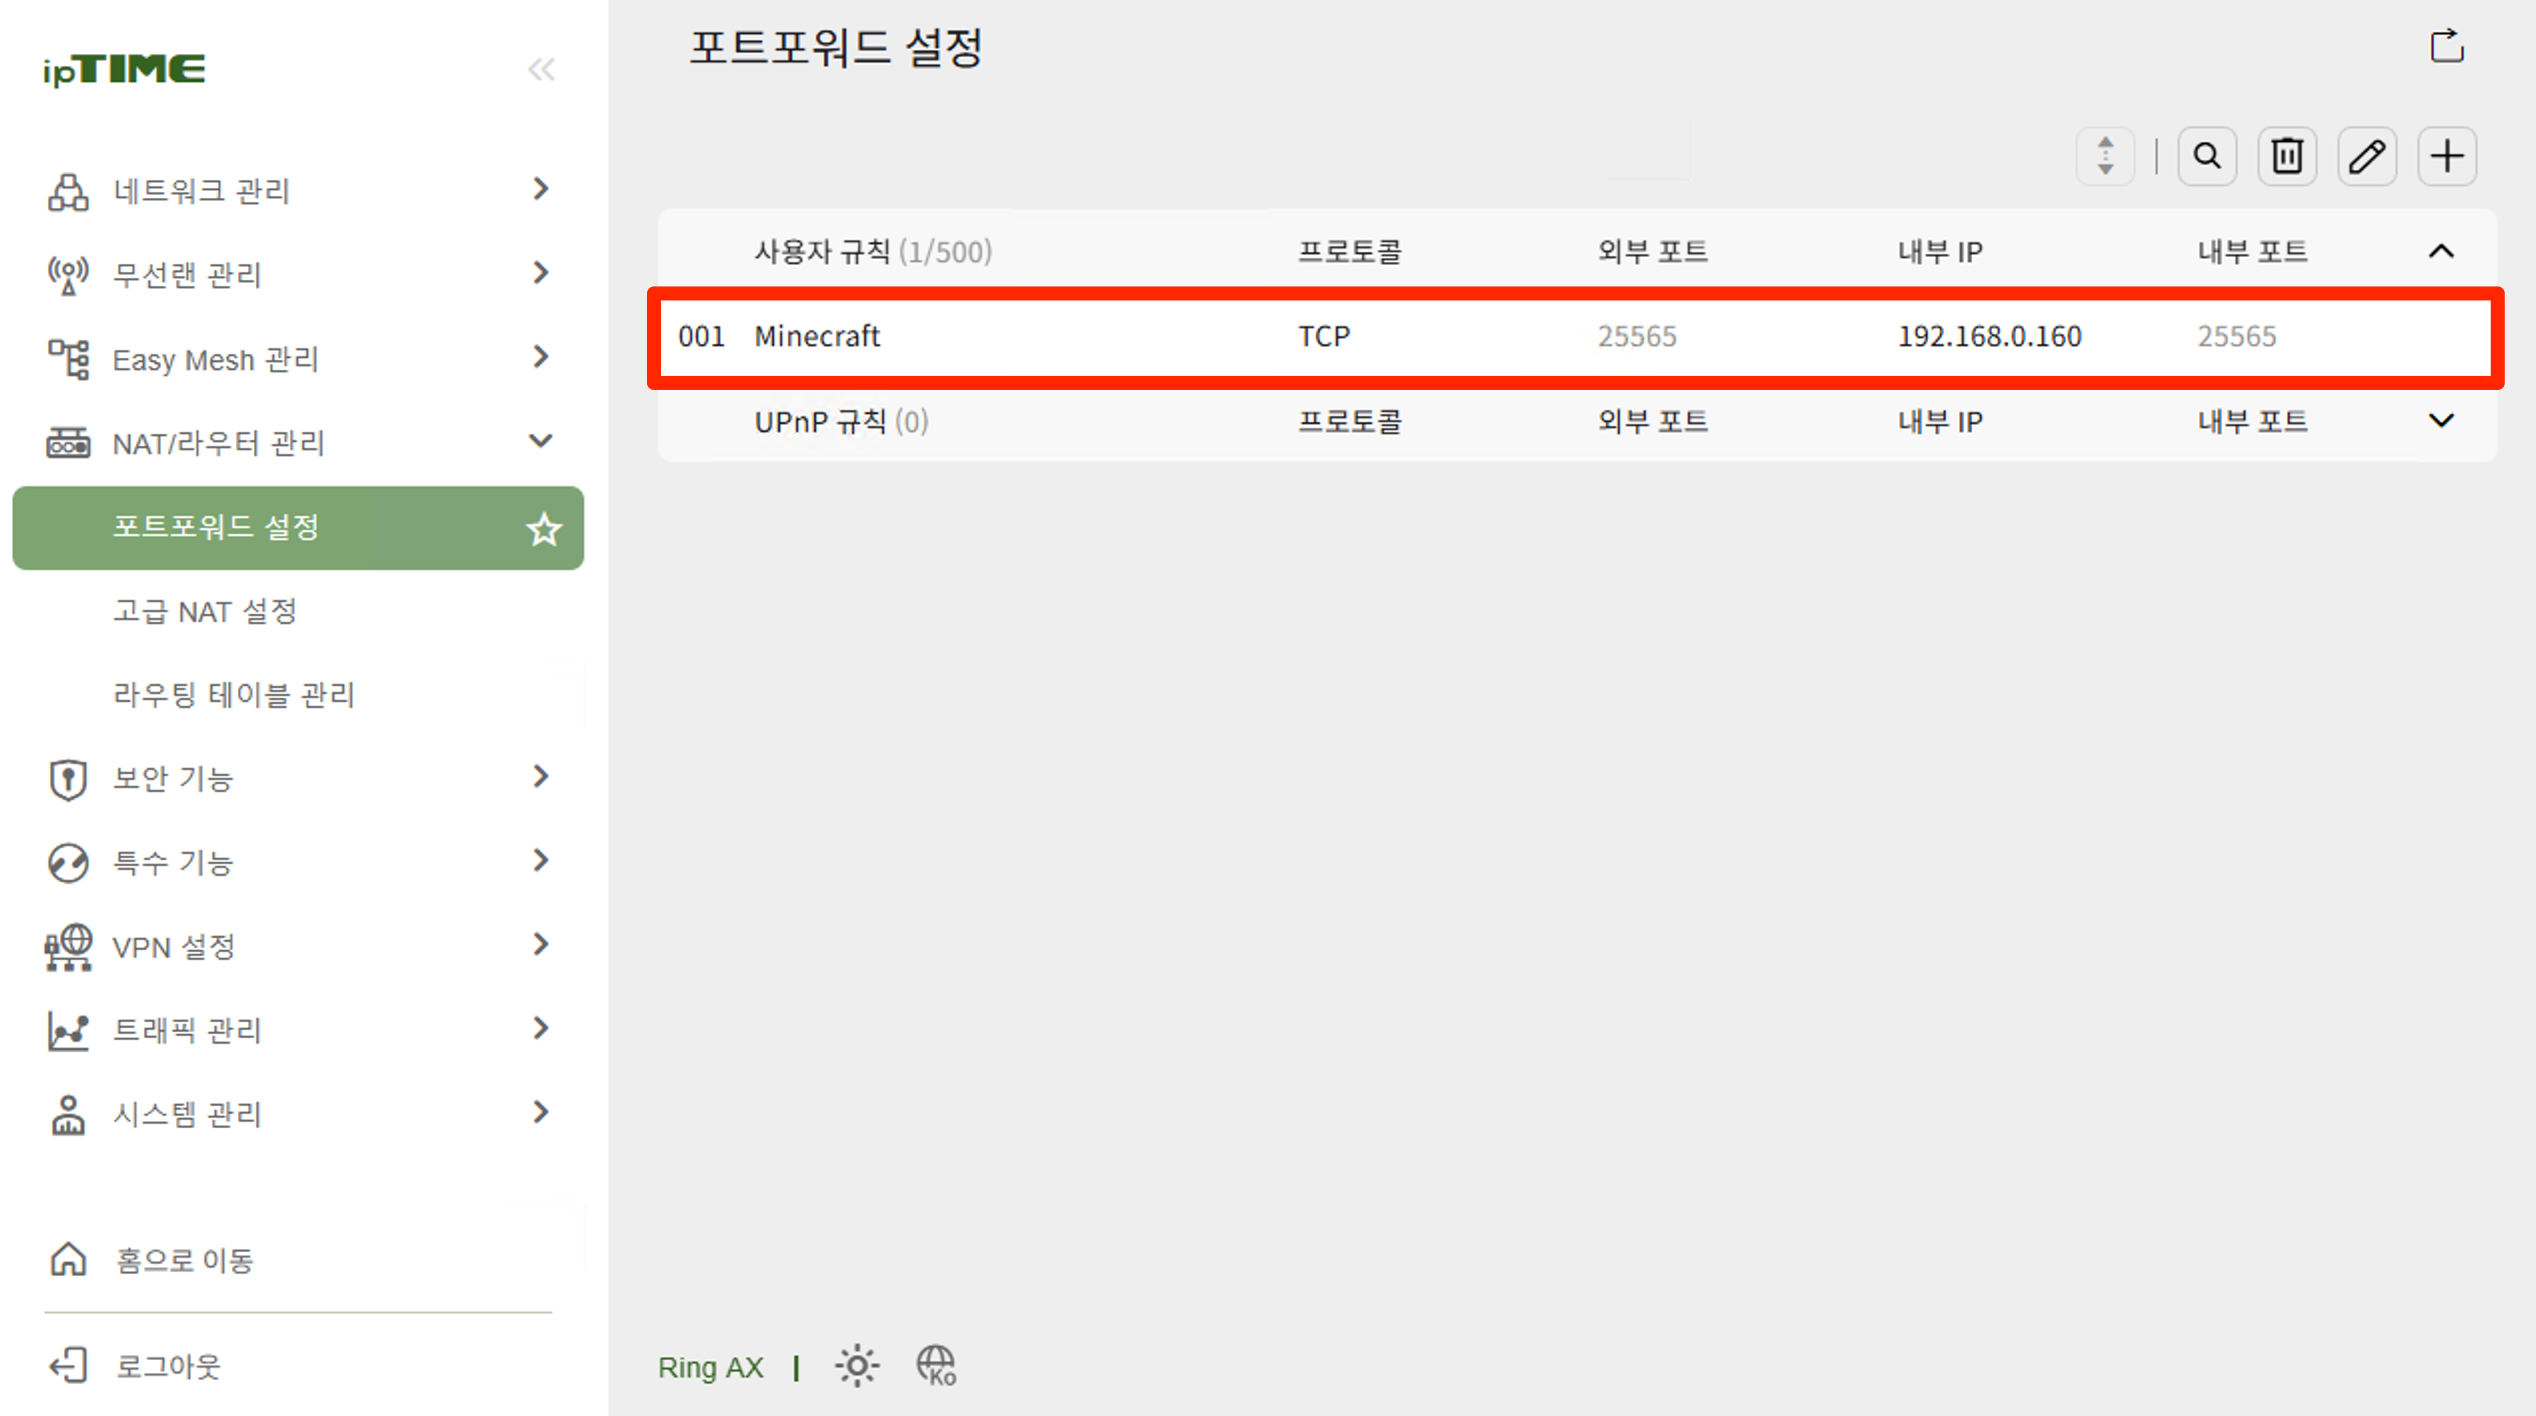Expand 네트워크 관리 chevron
Image resolution: width=2536 pixels, height=1416 pixels.
541,189
